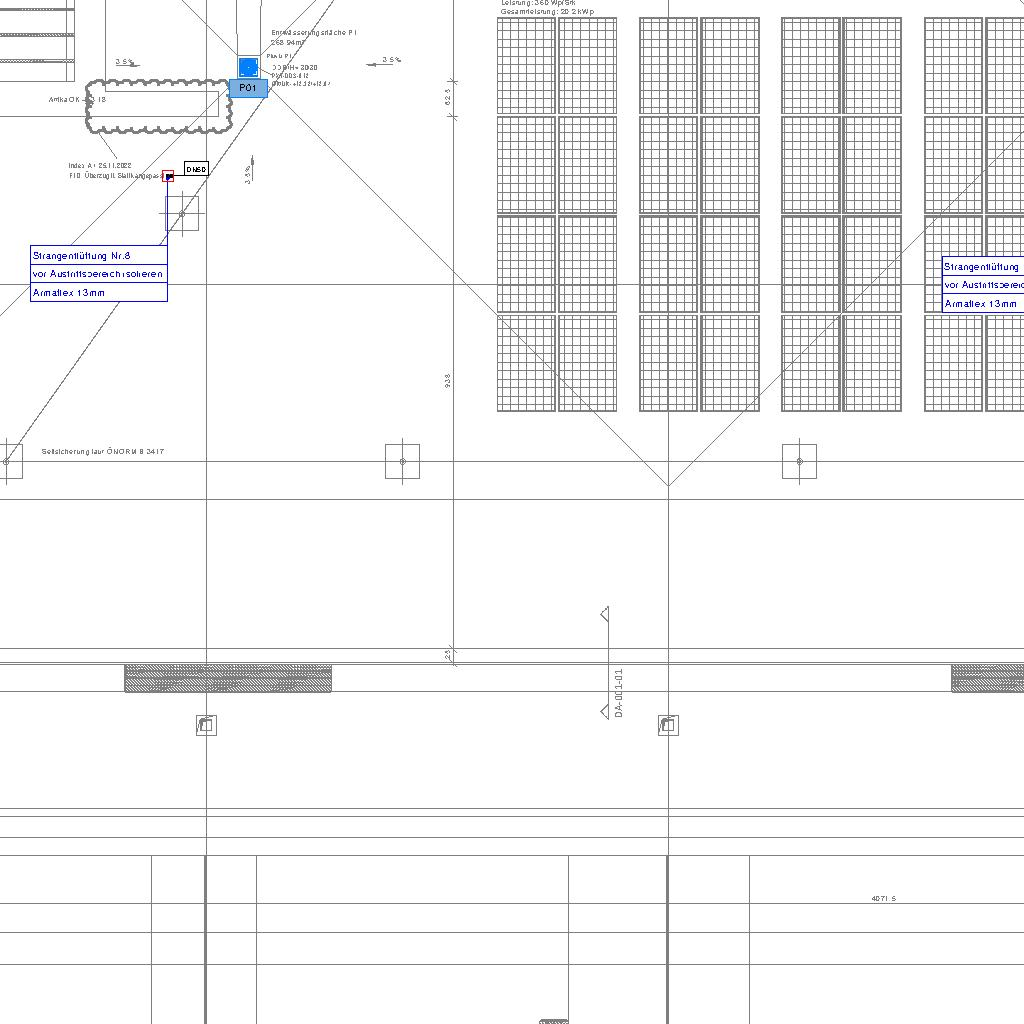The image size is (1024, 1024).
Task: Click the Entwässerungsfläche P1 label text
Action: 314,33
